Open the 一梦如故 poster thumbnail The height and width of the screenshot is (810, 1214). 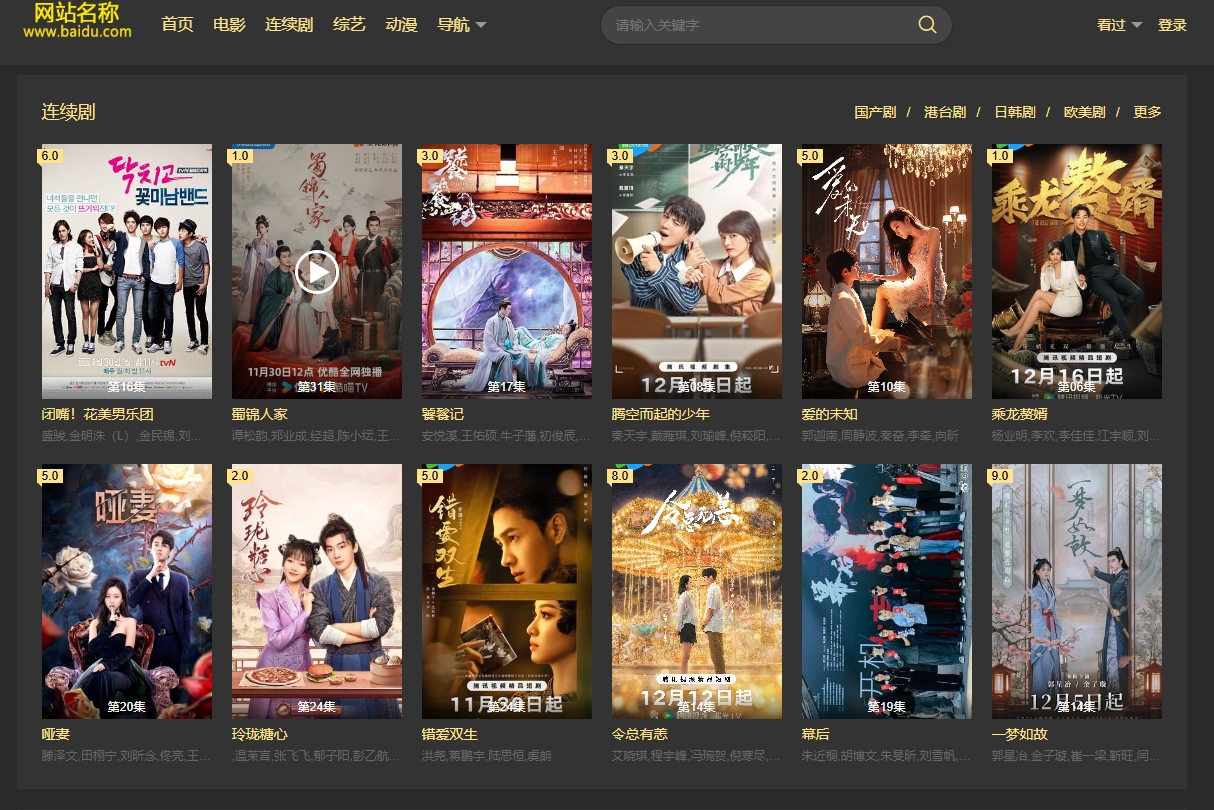tap(1077, 591)
